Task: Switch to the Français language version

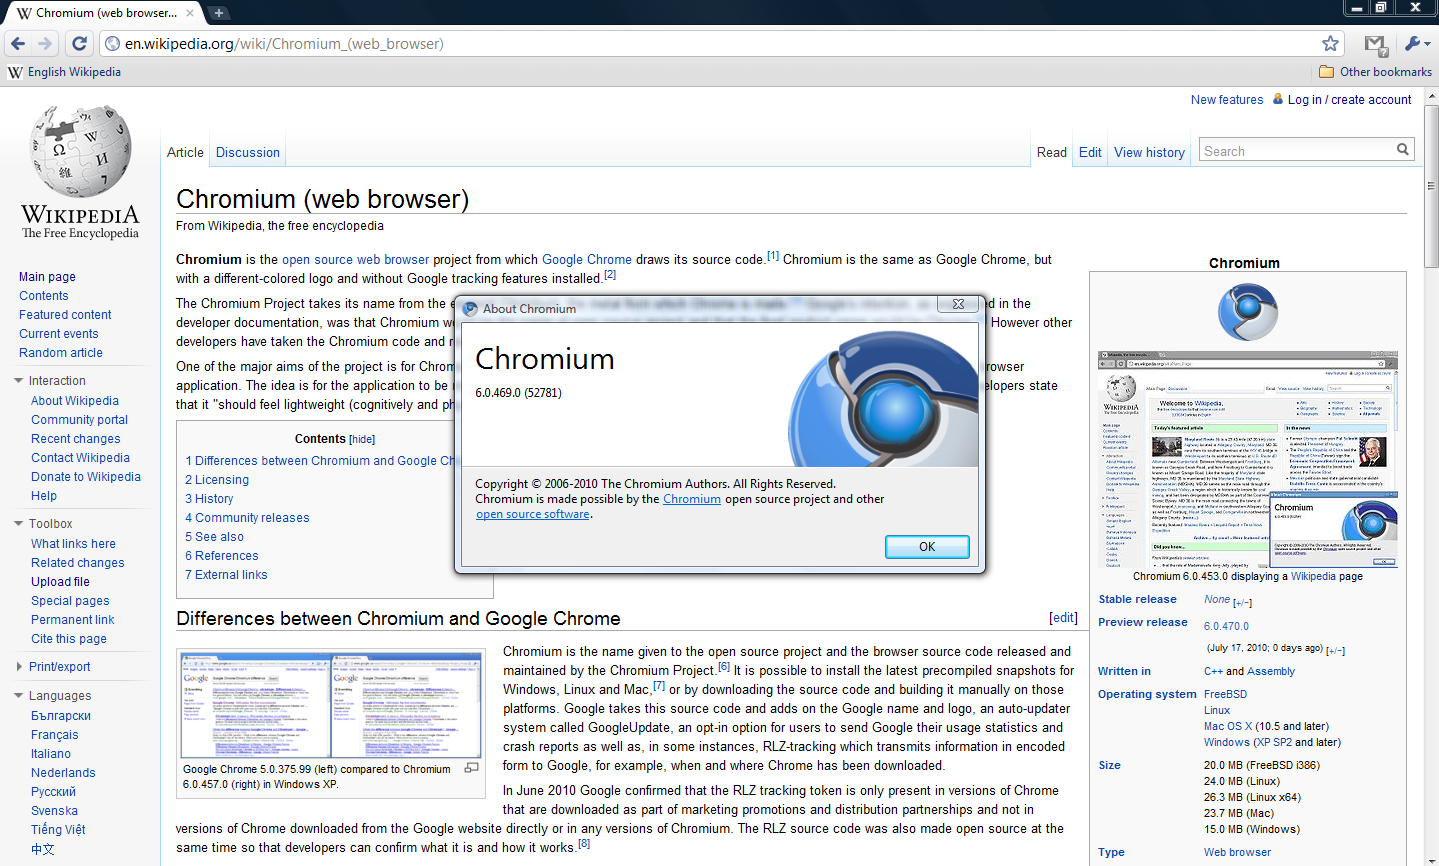Action: (55, 735)
